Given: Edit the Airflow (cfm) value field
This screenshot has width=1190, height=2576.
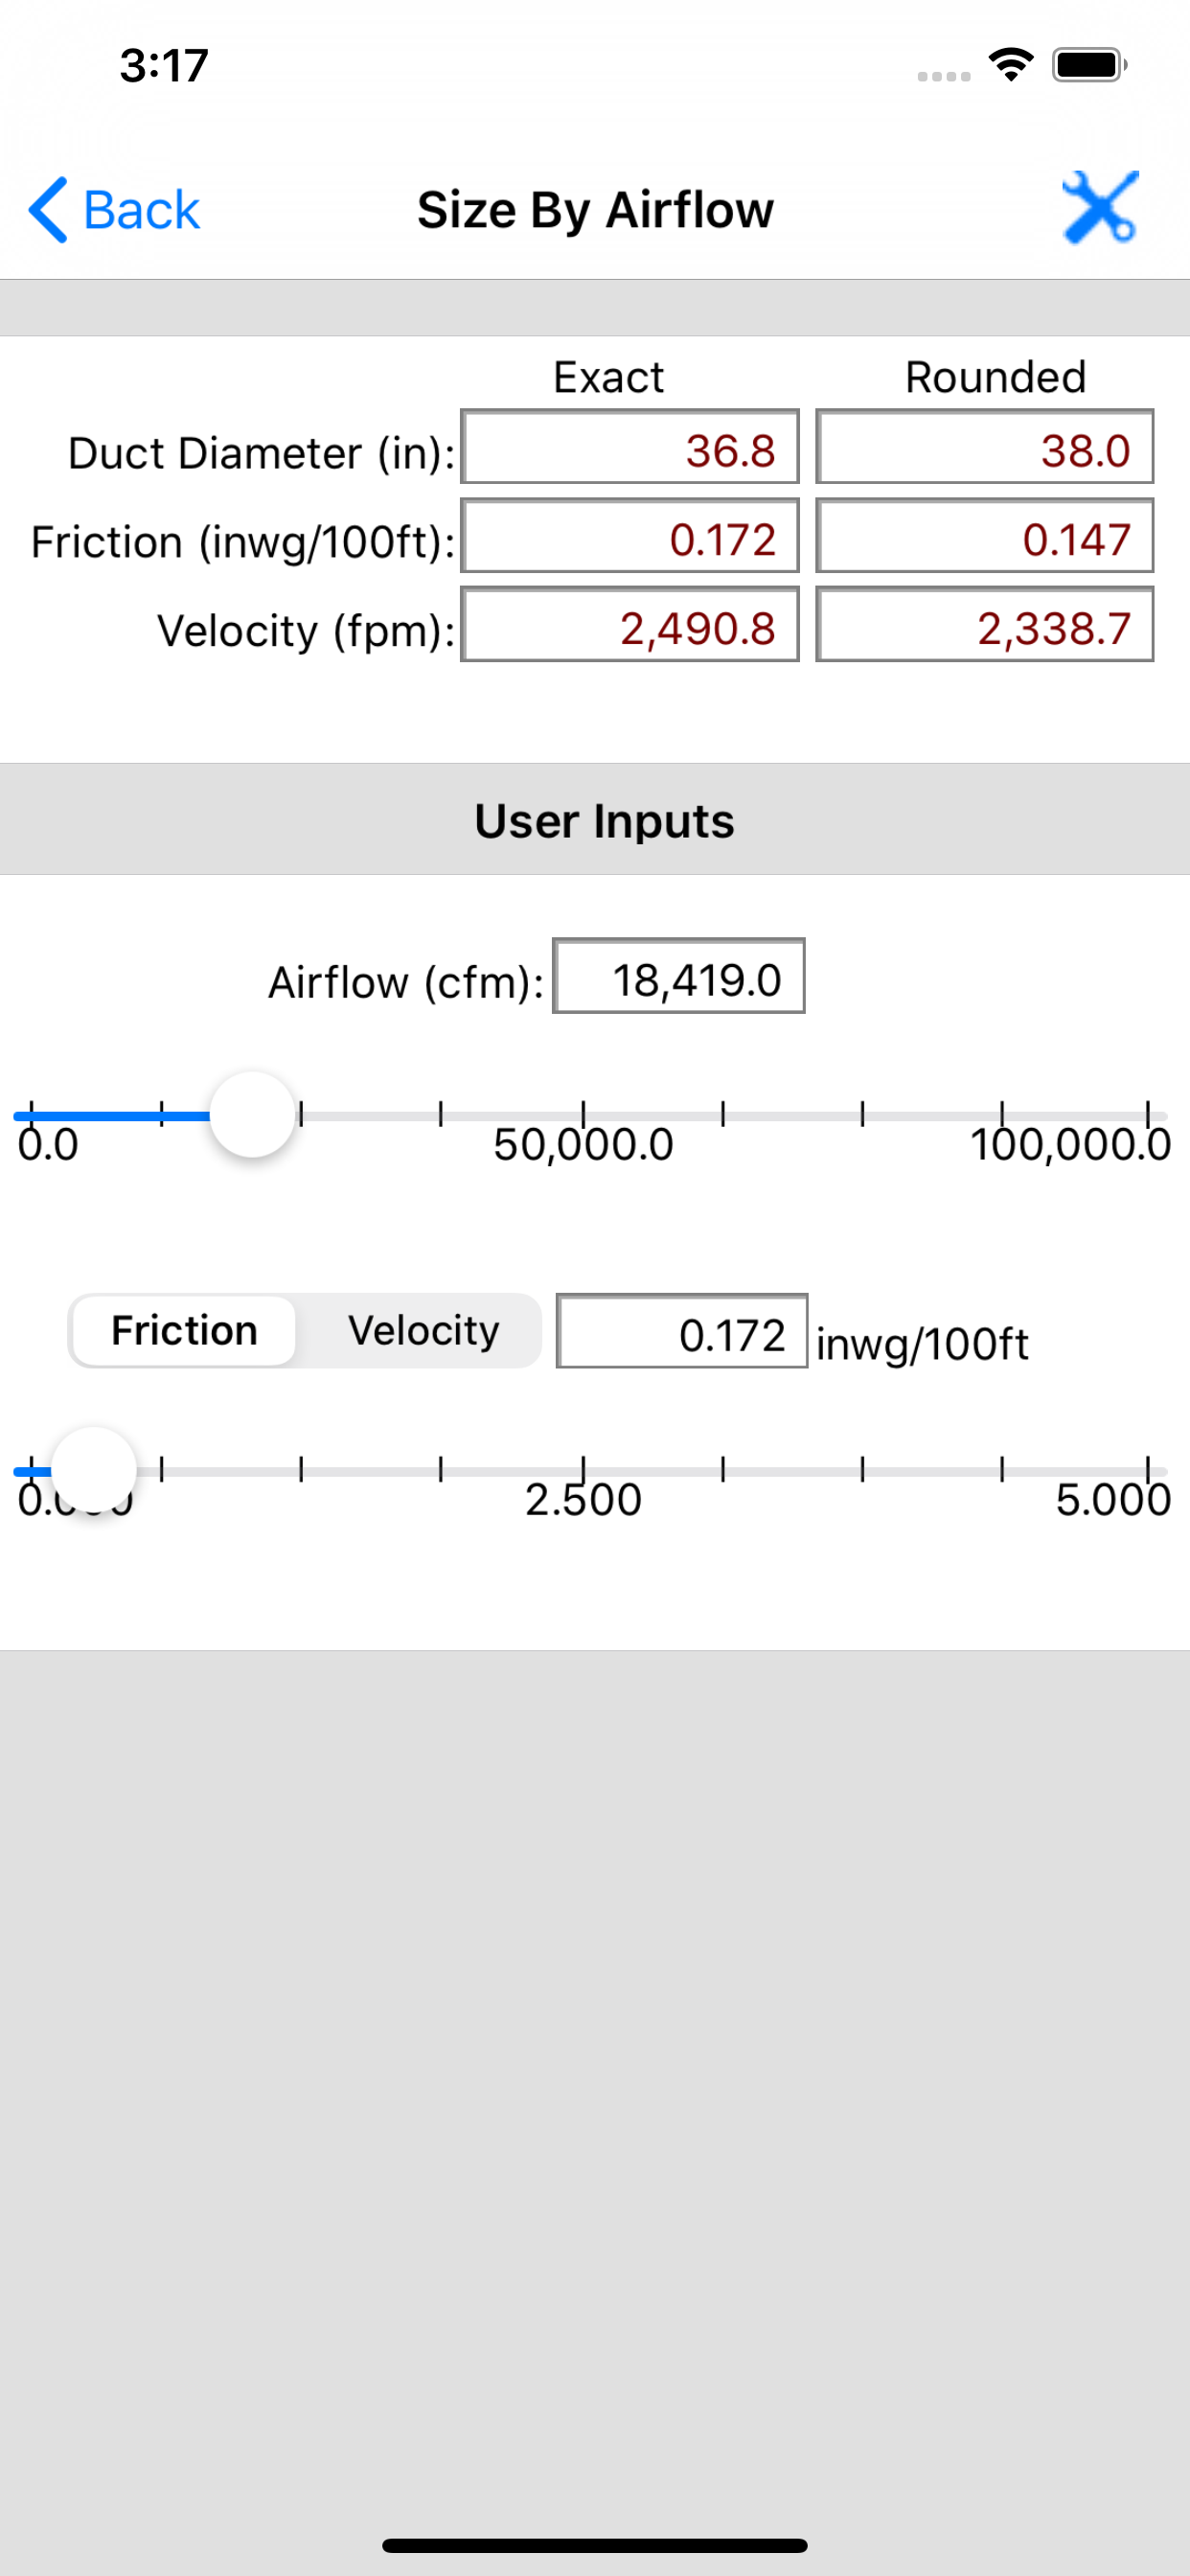Looking at the screenshot, I should 679,976.
